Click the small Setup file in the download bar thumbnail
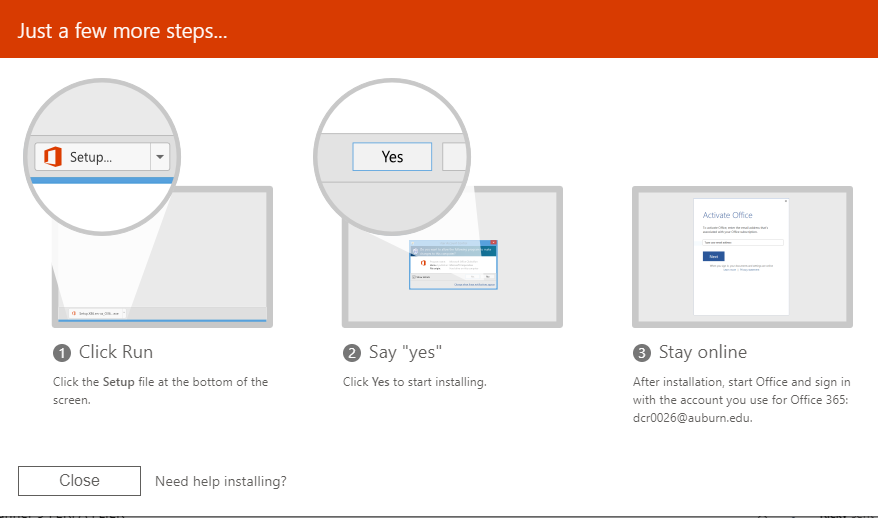 point(97,314)
